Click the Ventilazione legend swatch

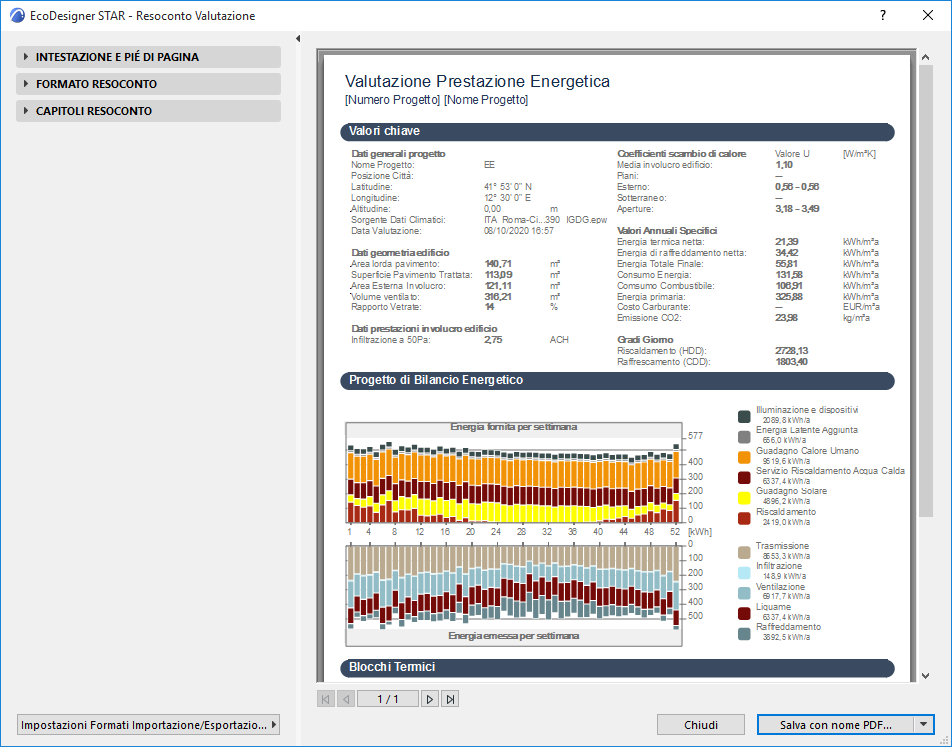tap(744, 593)
